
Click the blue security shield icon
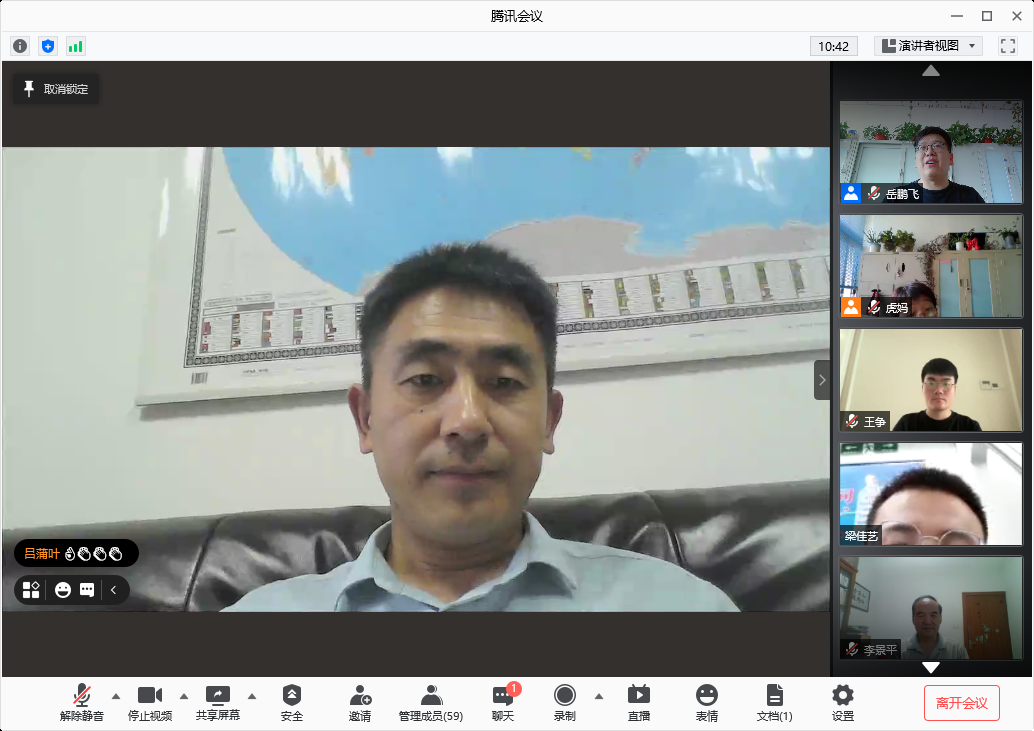click(48, 46)
